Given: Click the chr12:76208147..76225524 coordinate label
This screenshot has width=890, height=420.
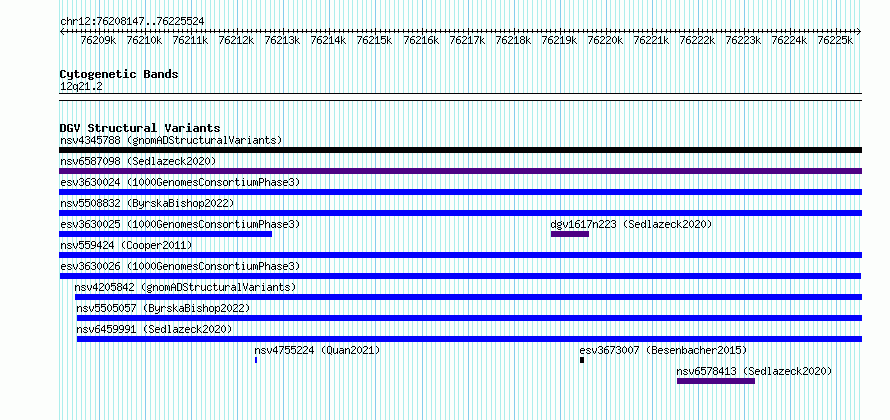Looking at the screenshot, I should 132,22.
